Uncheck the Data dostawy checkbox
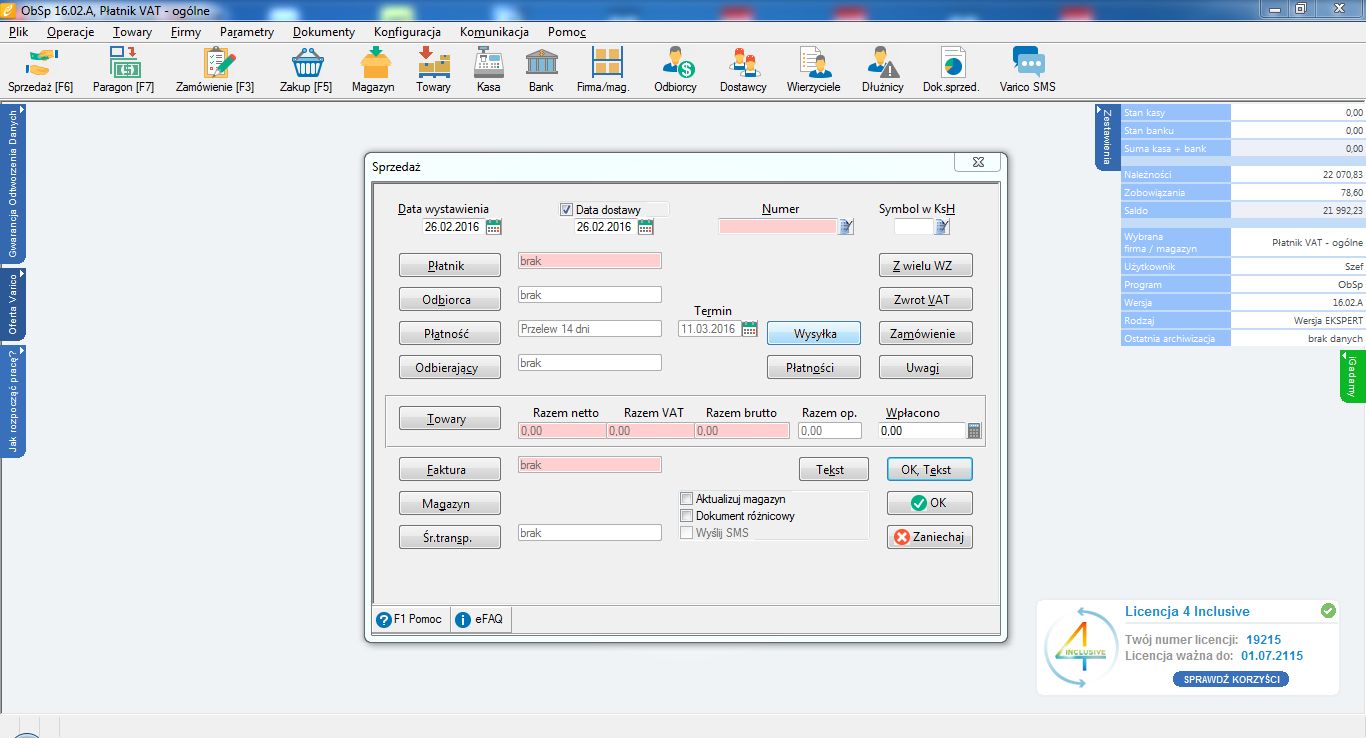The width and height of the screenshot is (1366, 738). [x=566, y=210]
